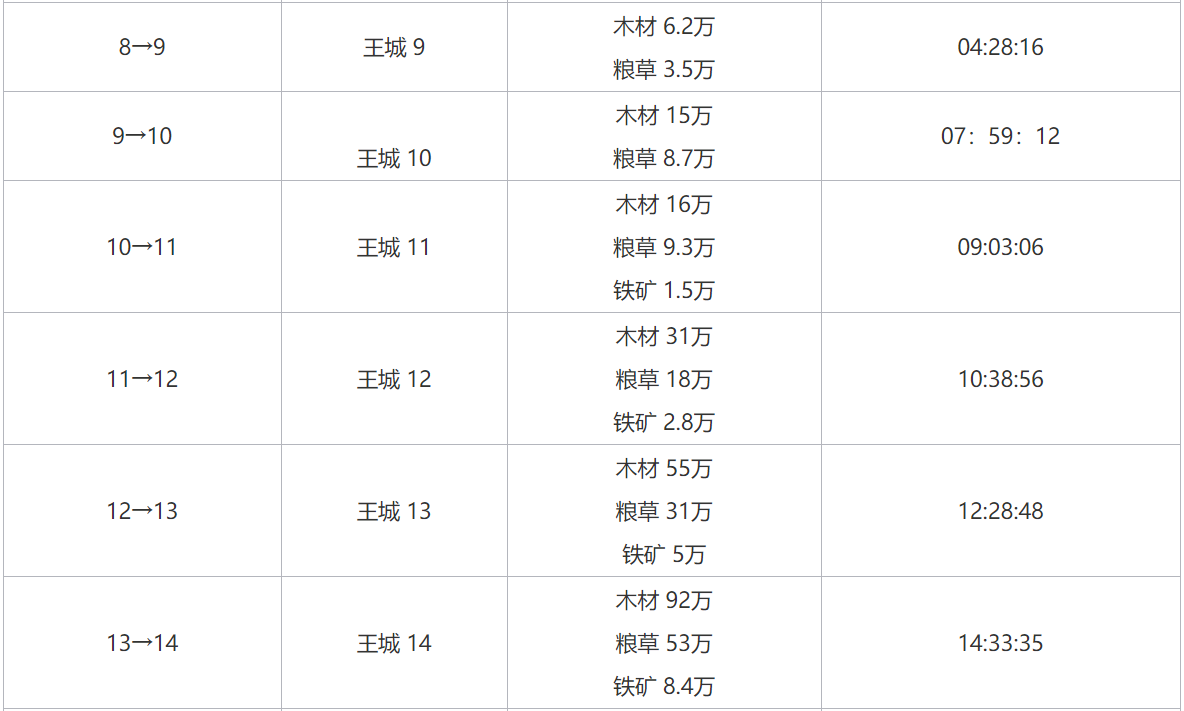Click the 王城 10 text
1184x711 pixels.
(394, 158)
